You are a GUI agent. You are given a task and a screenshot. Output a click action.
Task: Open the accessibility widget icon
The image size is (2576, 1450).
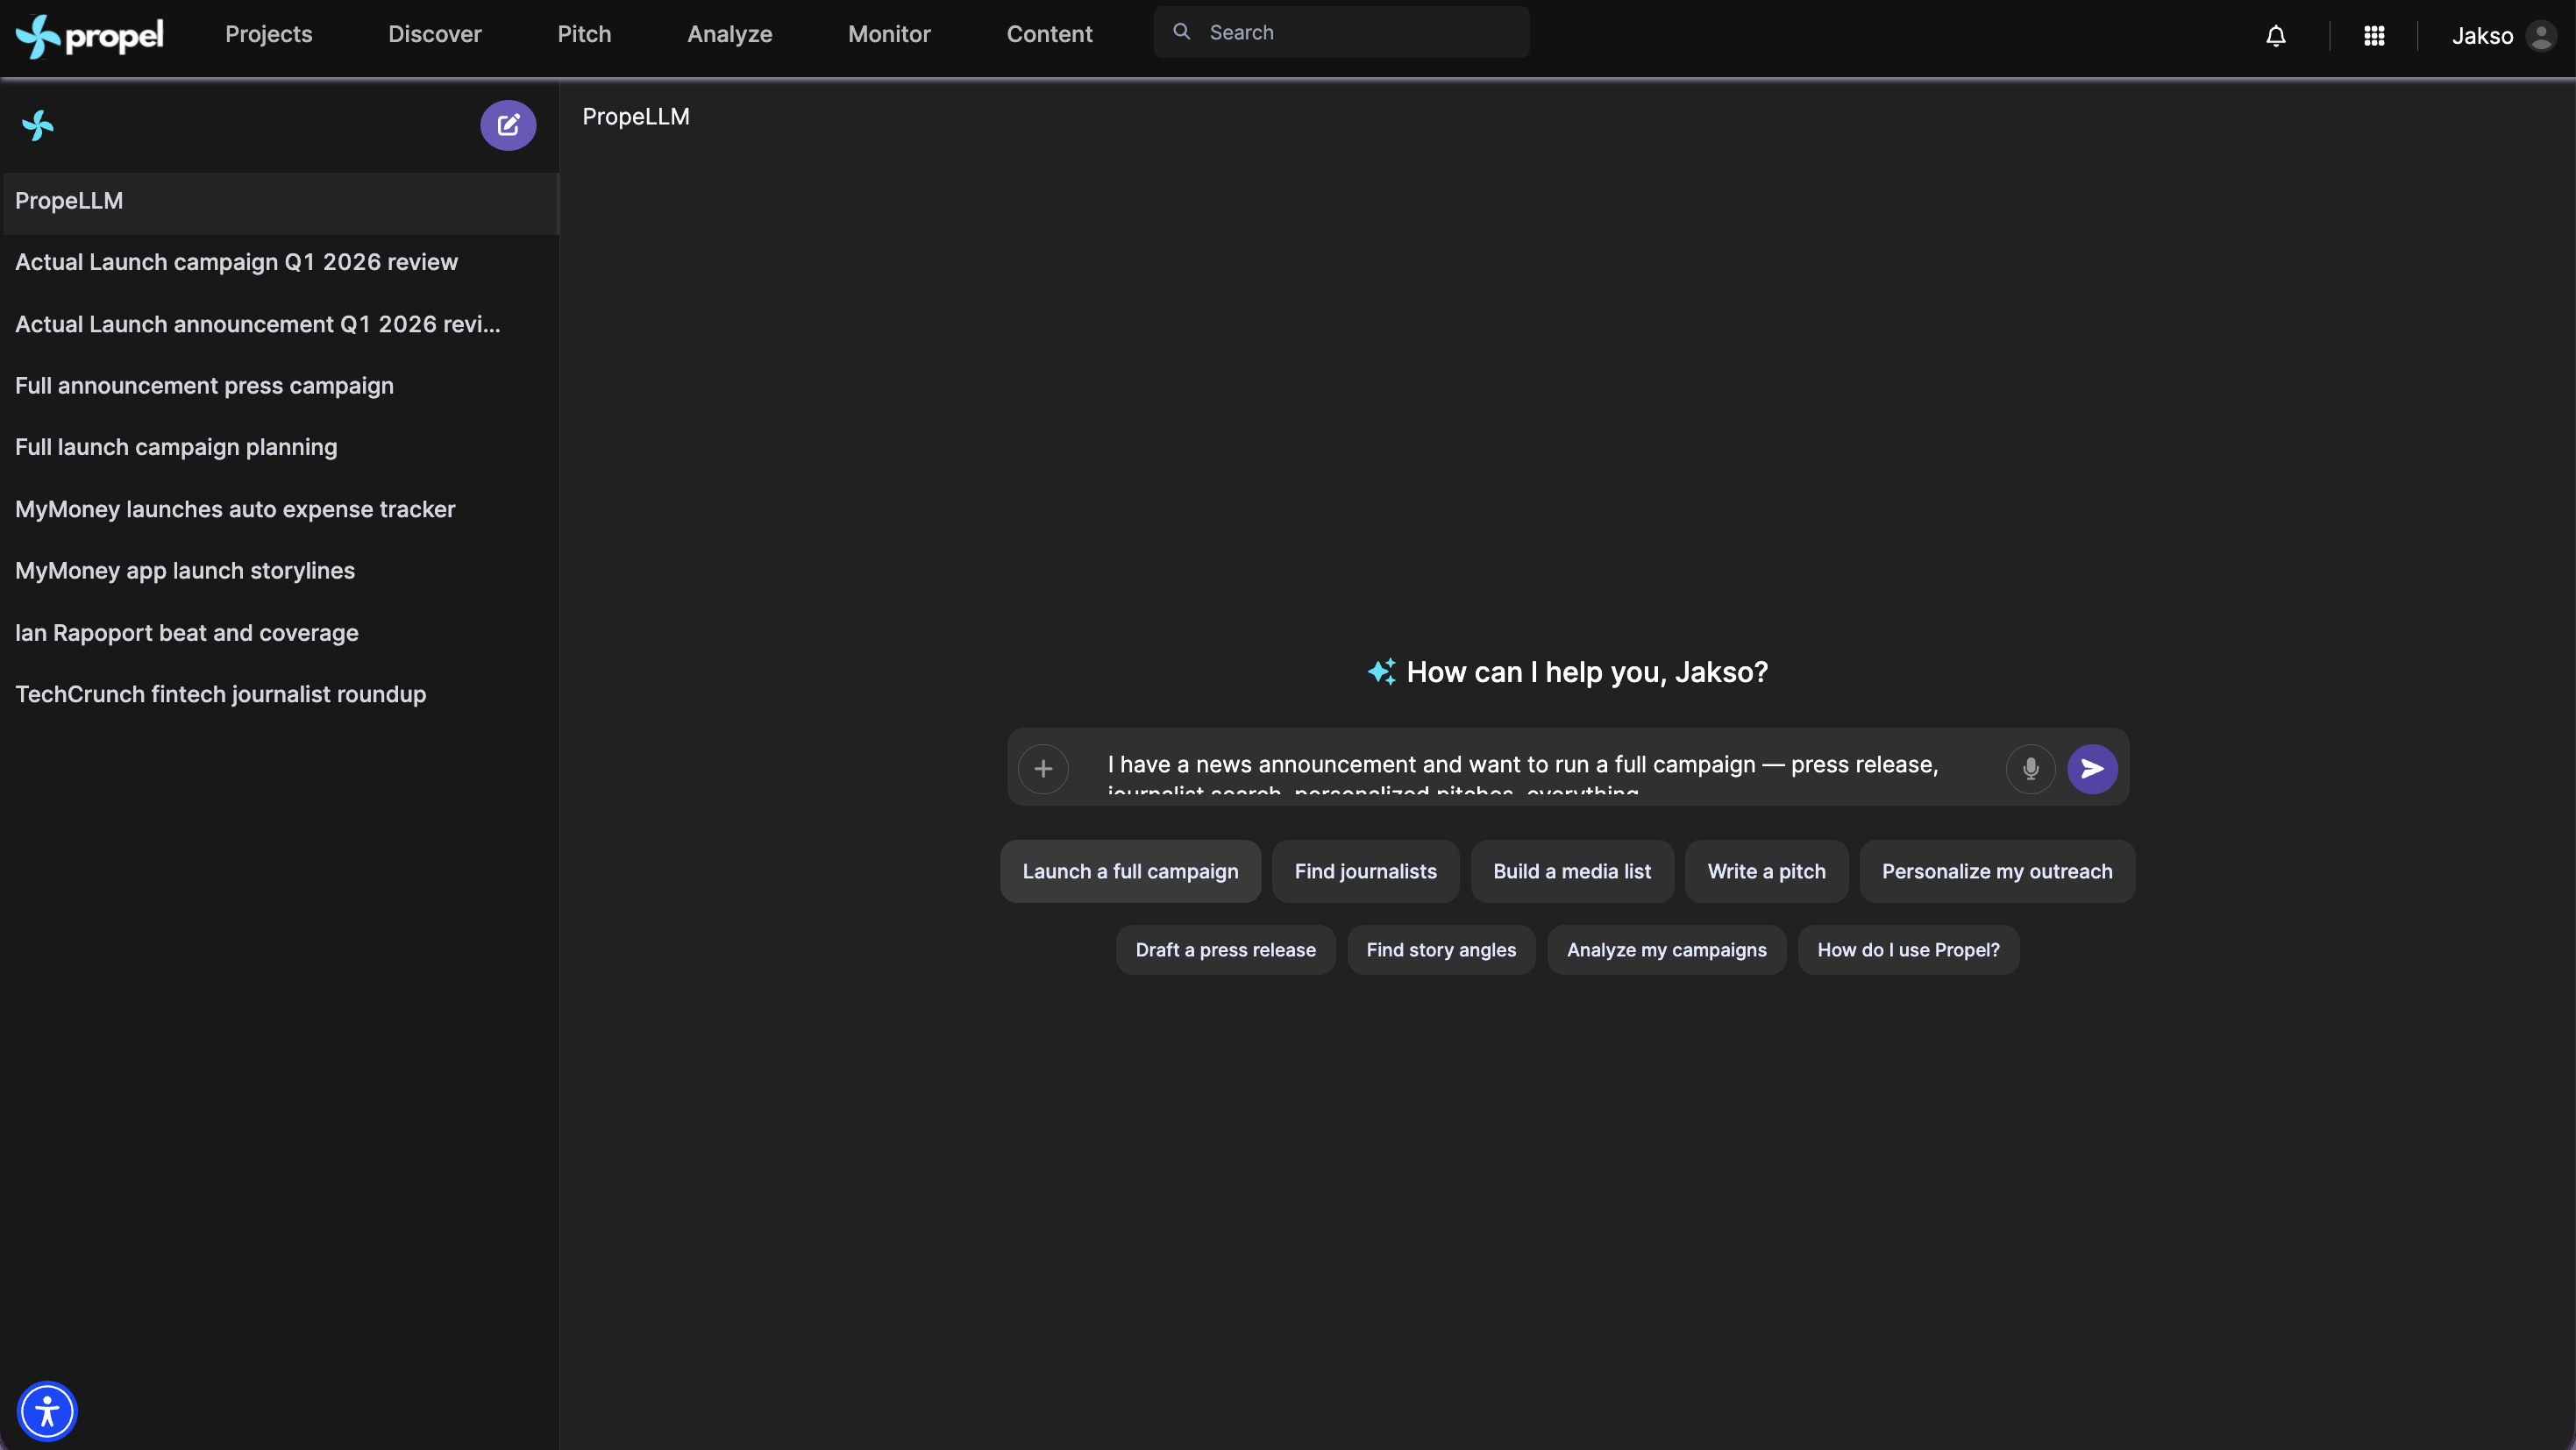click(47, 1411)
